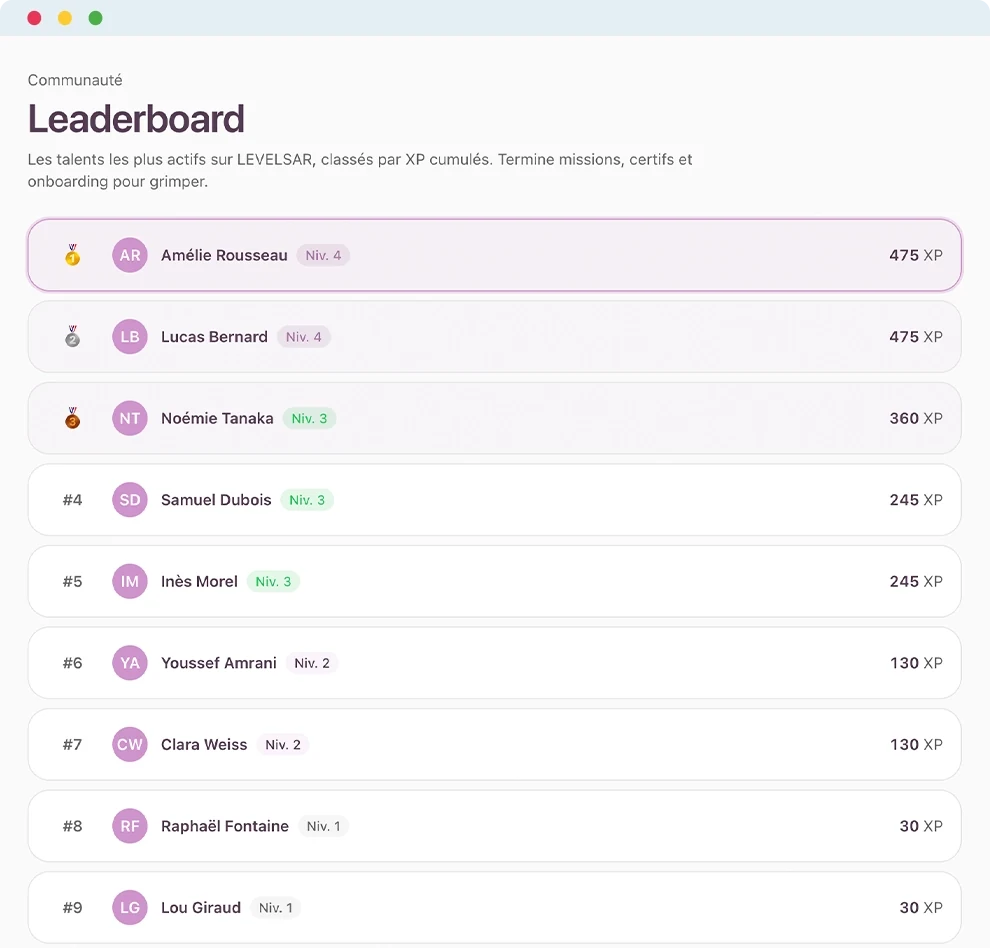Click the Niv. 4 badge next to Amélie Rousseau

tap(323, 255)
